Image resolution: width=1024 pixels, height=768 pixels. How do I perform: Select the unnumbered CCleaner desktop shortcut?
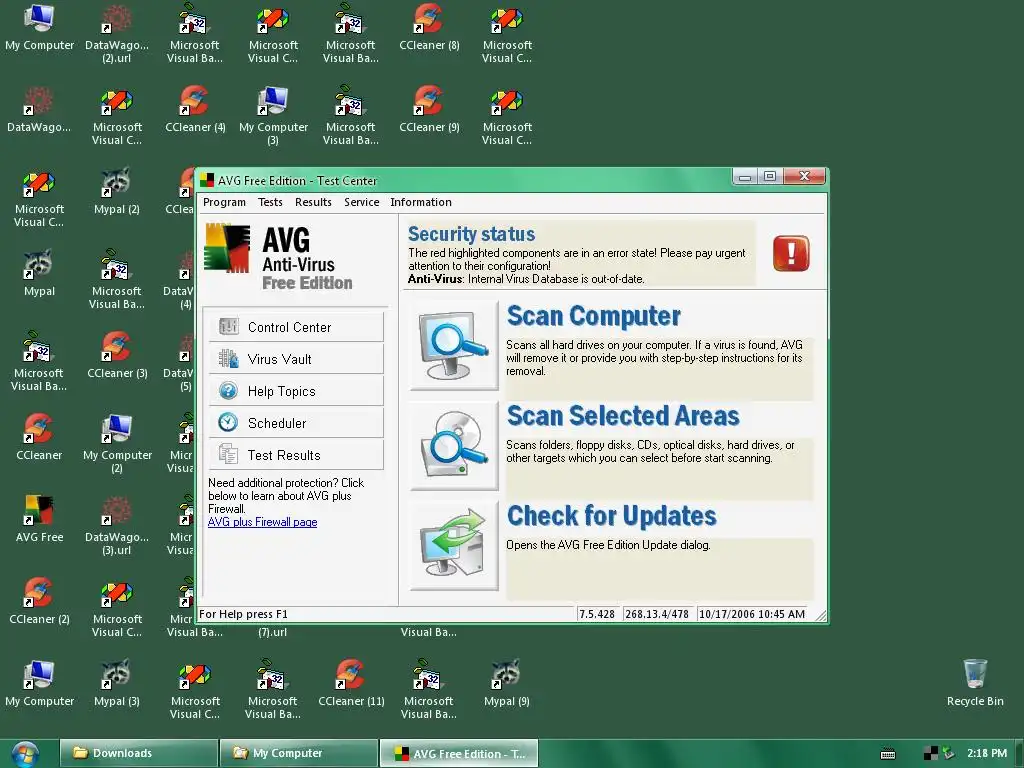[39, 439]
